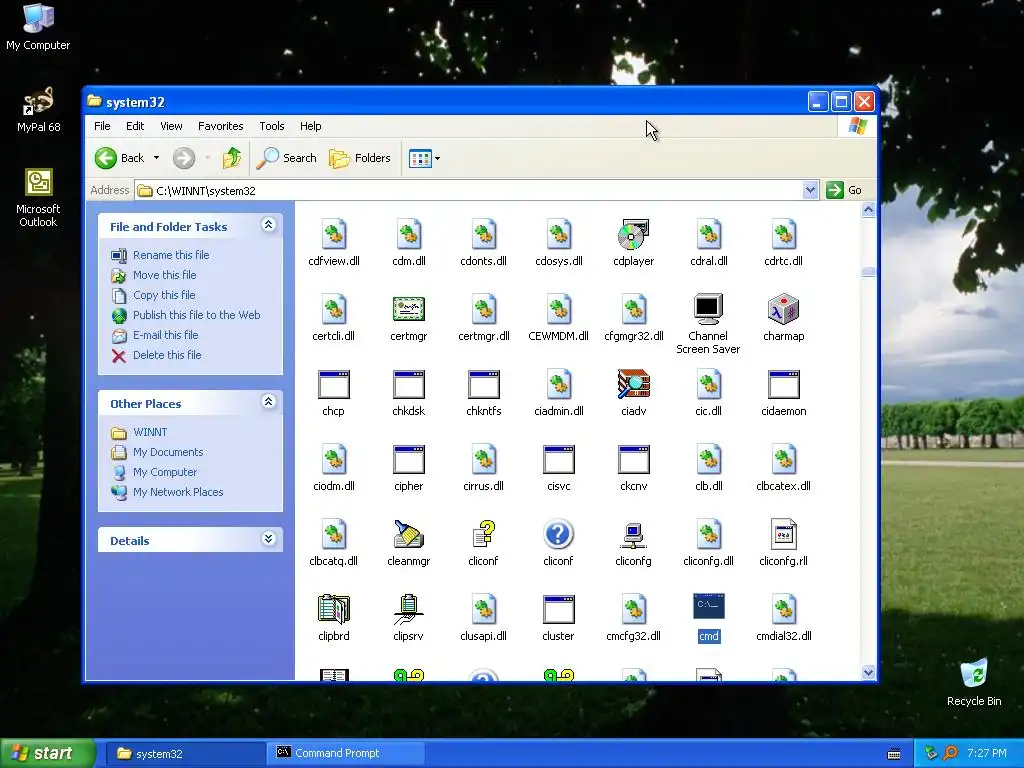The height and width of the screenshot is (768, 1024).
Task: Click Rename this file link
Action: coord(171,255)
